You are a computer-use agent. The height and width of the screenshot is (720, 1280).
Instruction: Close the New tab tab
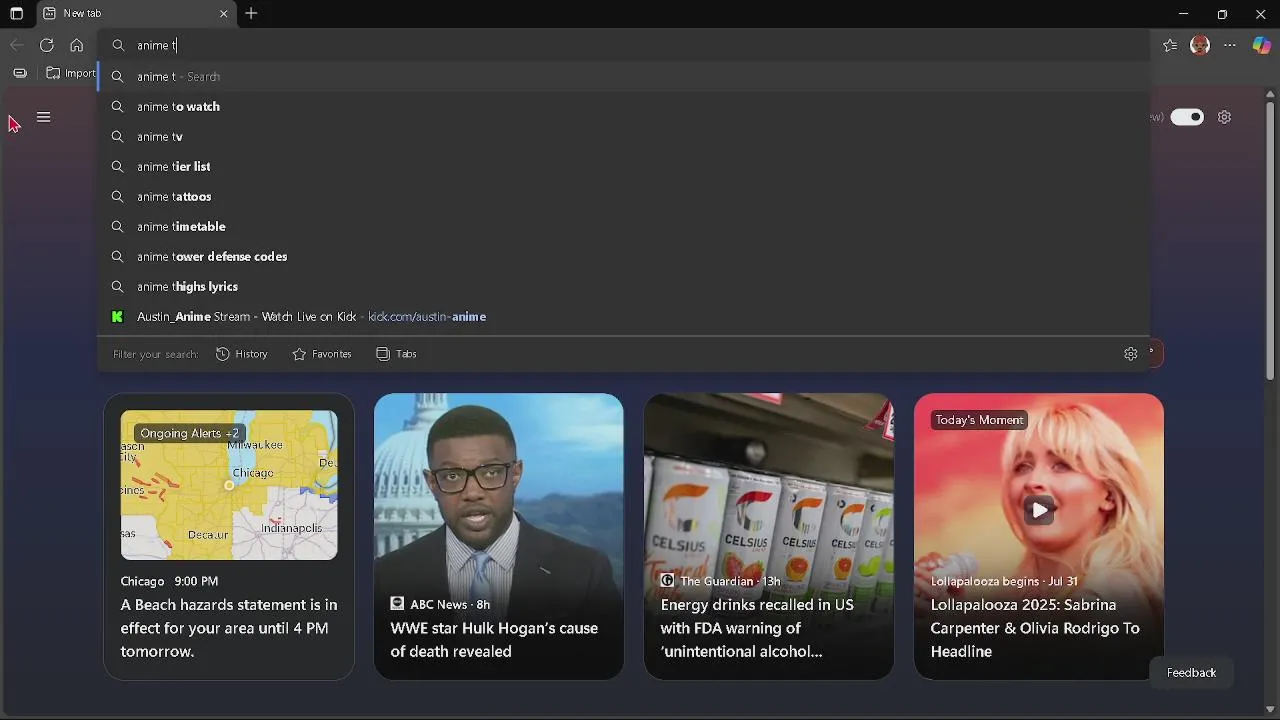point(223,14)
